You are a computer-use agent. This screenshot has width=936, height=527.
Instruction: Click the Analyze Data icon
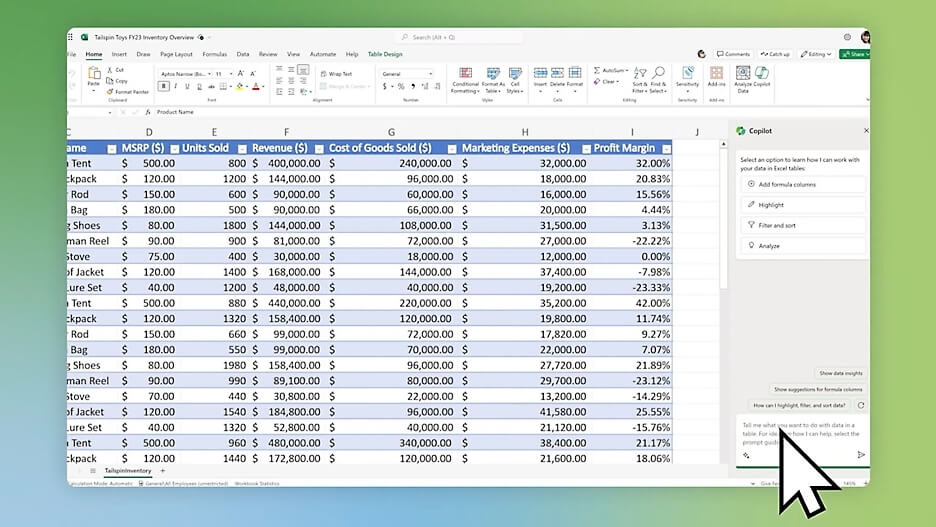[x=743, y=73]
